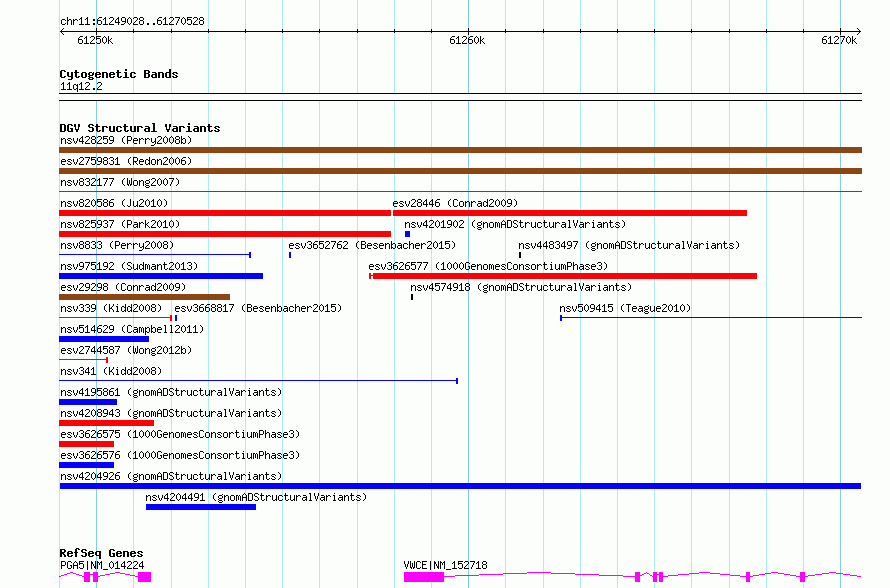Viewport: 890px width, 588px height.
Task: Select the blue bar under nsv975192
Action: tap(161, 276)
